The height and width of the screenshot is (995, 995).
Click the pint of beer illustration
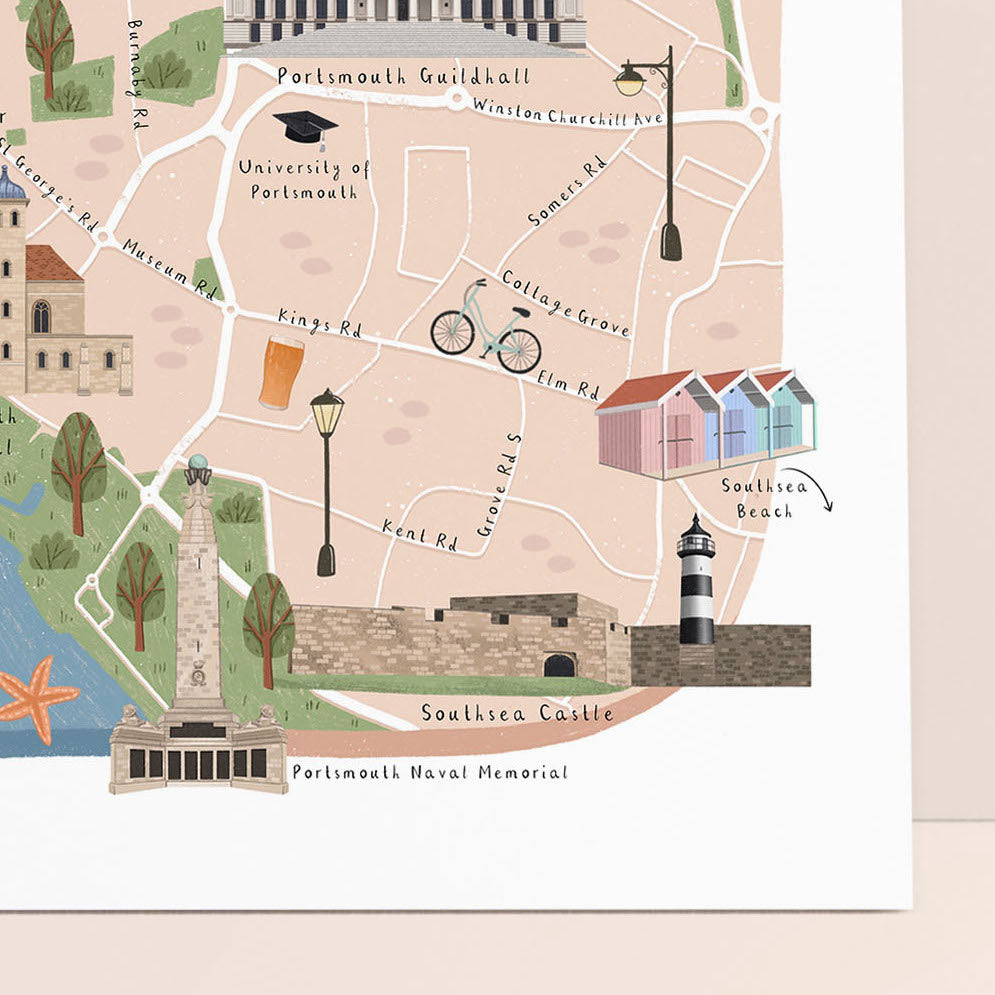click(x=280, y=372)
